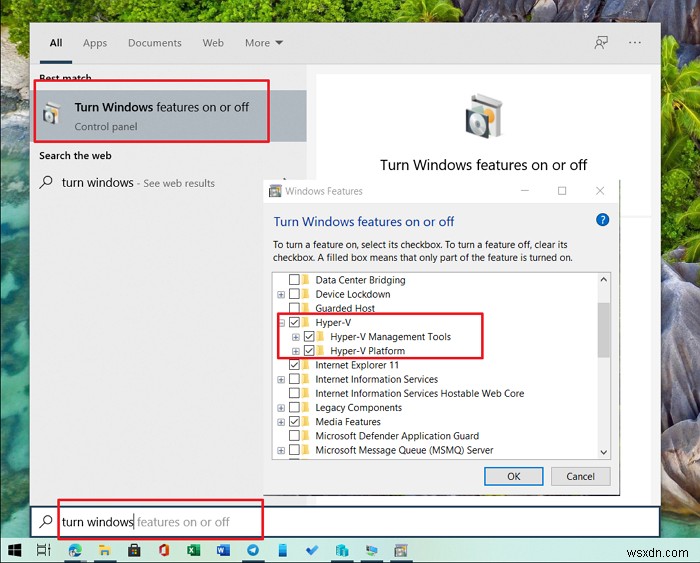Click the magnifier icon in the search box

tap(46, 521)
